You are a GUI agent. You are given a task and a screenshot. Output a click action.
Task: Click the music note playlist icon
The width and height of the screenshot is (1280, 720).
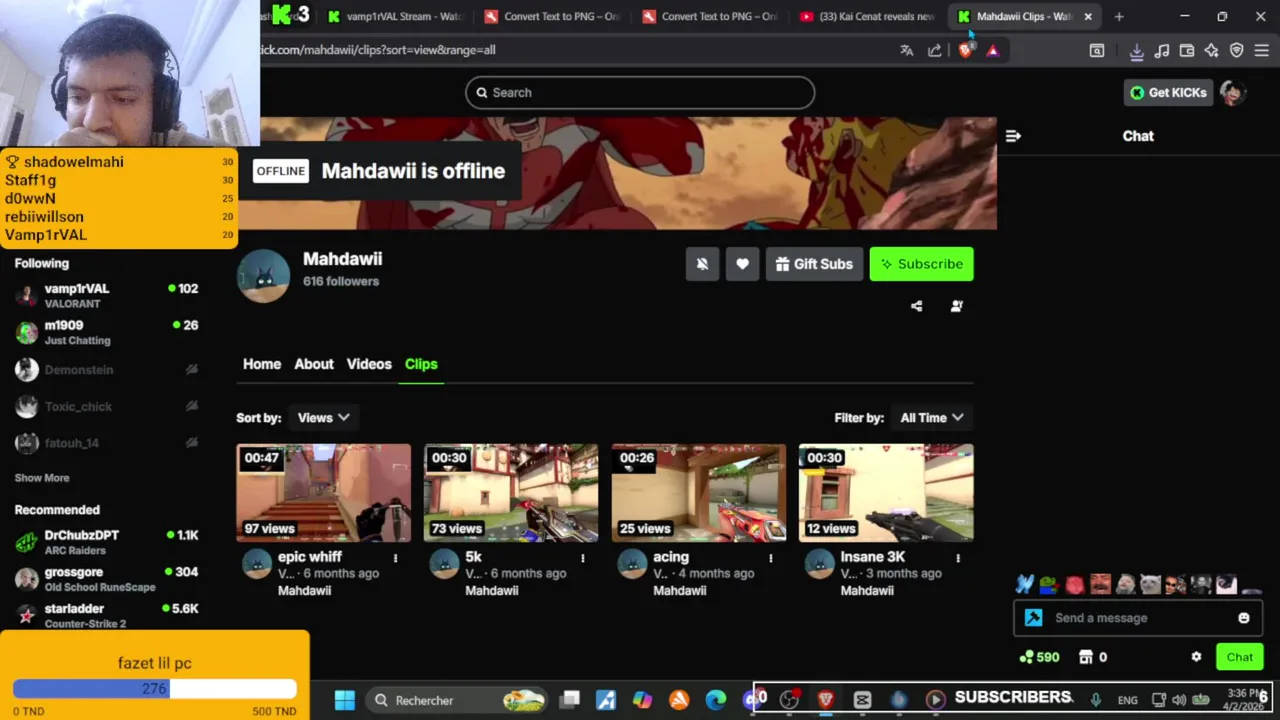[1162, 50]
